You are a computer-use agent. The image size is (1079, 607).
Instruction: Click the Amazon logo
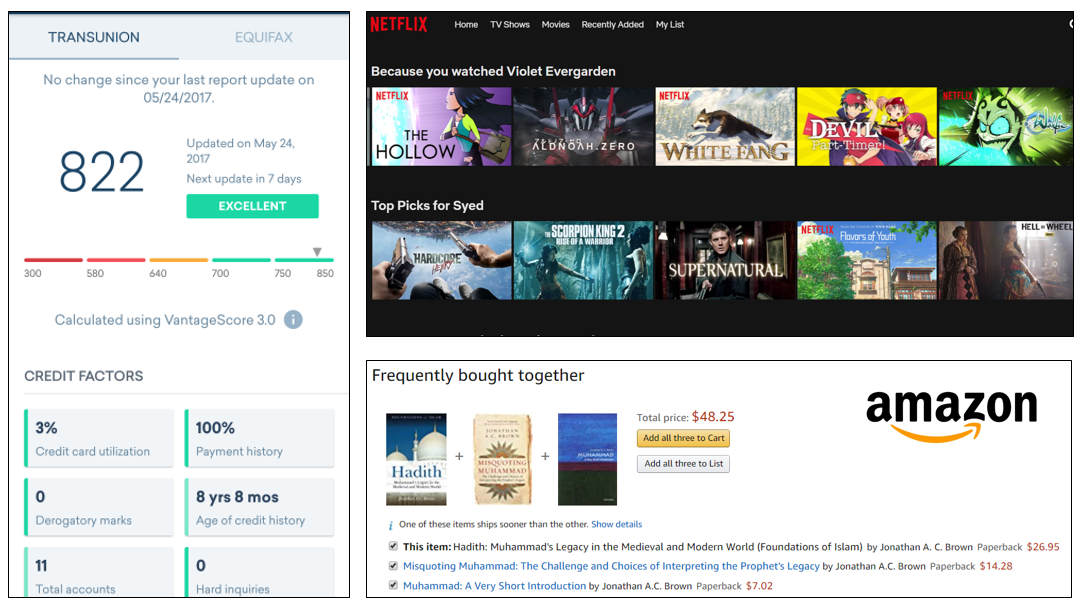(x=952, y=415)
